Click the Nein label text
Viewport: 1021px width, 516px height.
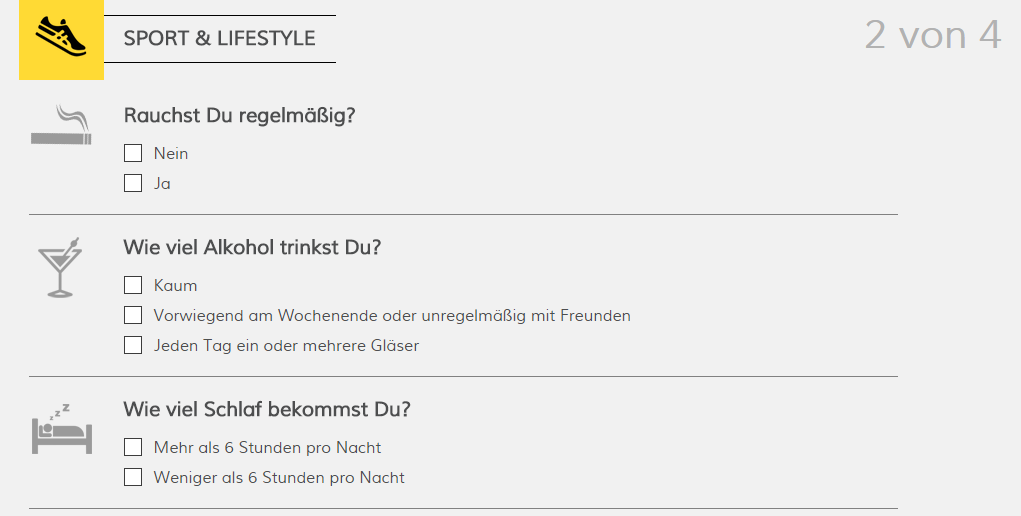coord(171,154)
